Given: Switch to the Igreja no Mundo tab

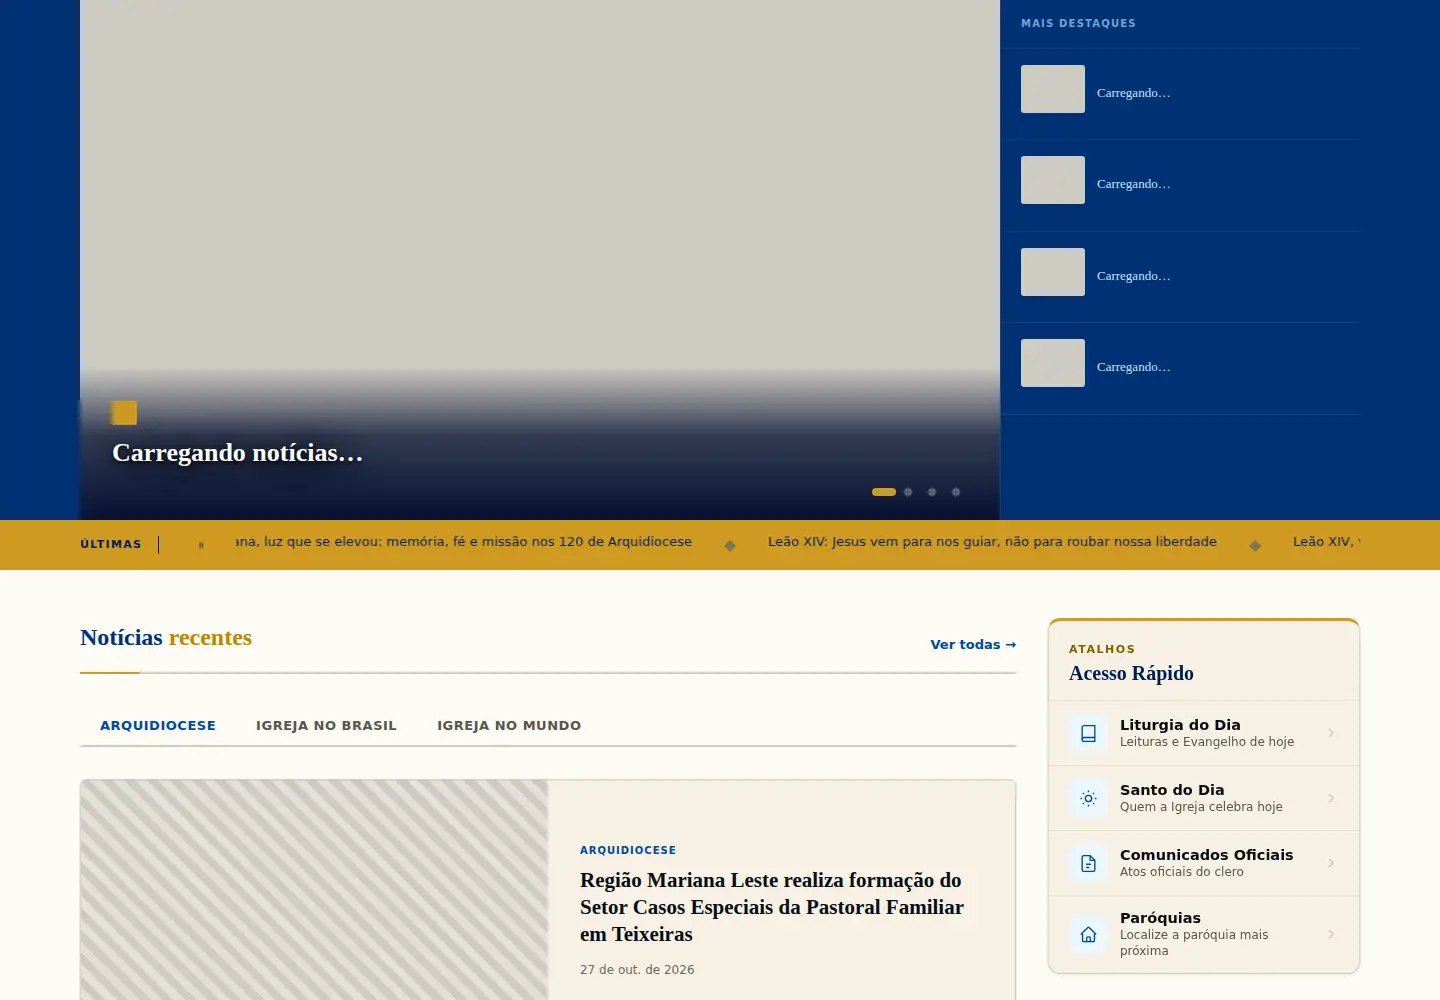Looking at the screenshot, I should (509, 726).
